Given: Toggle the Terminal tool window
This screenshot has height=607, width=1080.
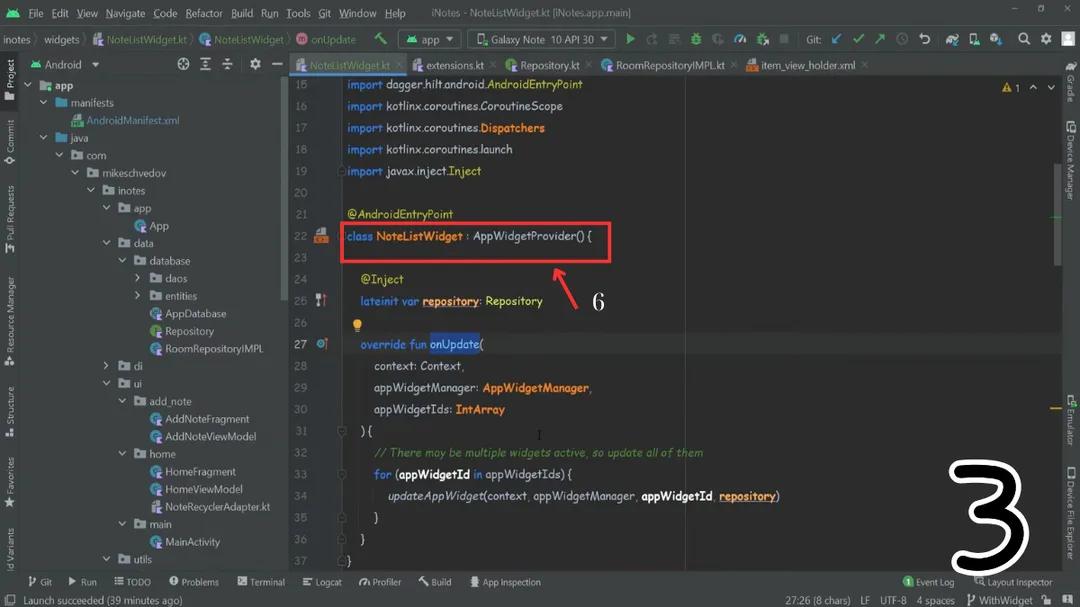Looking at the screenshot, I should [x=260, y=581].
